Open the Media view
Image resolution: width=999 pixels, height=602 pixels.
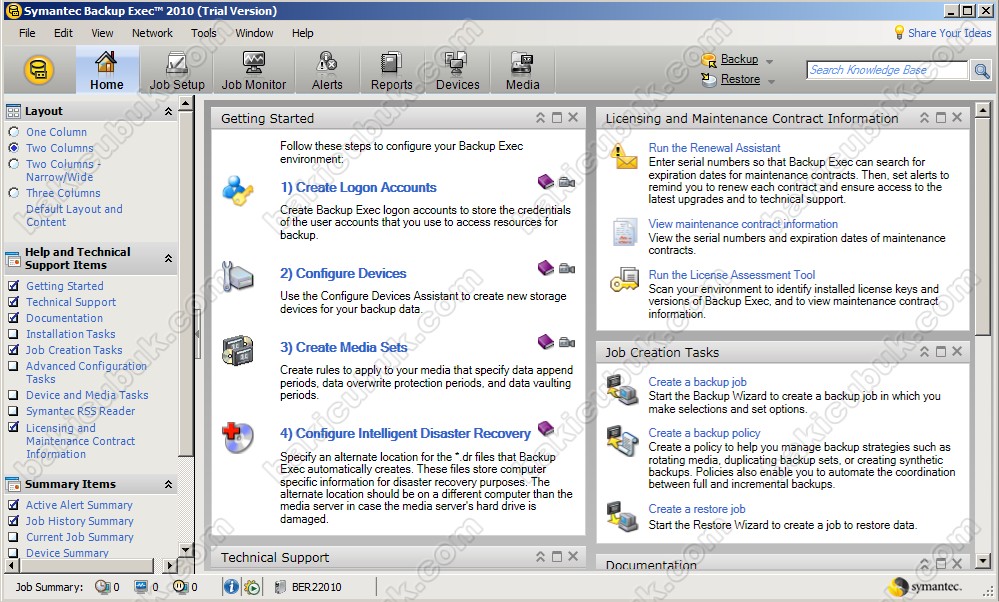tap(522, 71)
